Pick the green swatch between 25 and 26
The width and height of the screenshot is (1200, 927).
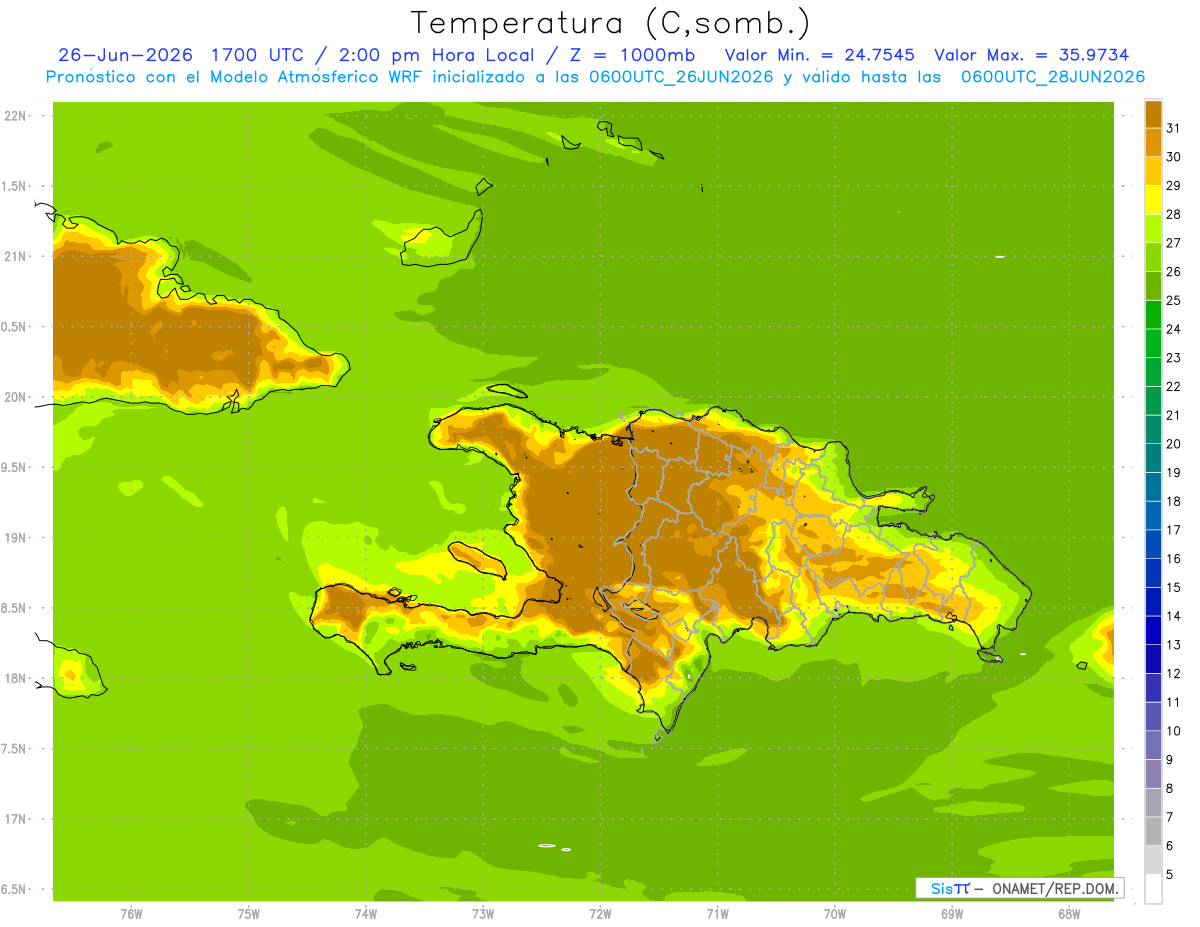[x=1153, y=286]
